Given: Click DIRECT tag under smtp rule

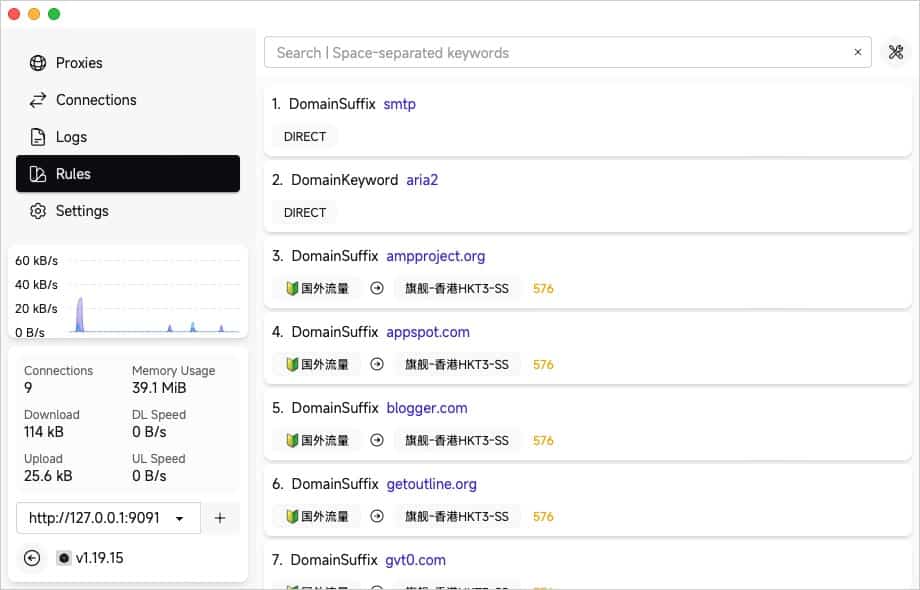Looking at the screenshot, I should tap(305, 137).
